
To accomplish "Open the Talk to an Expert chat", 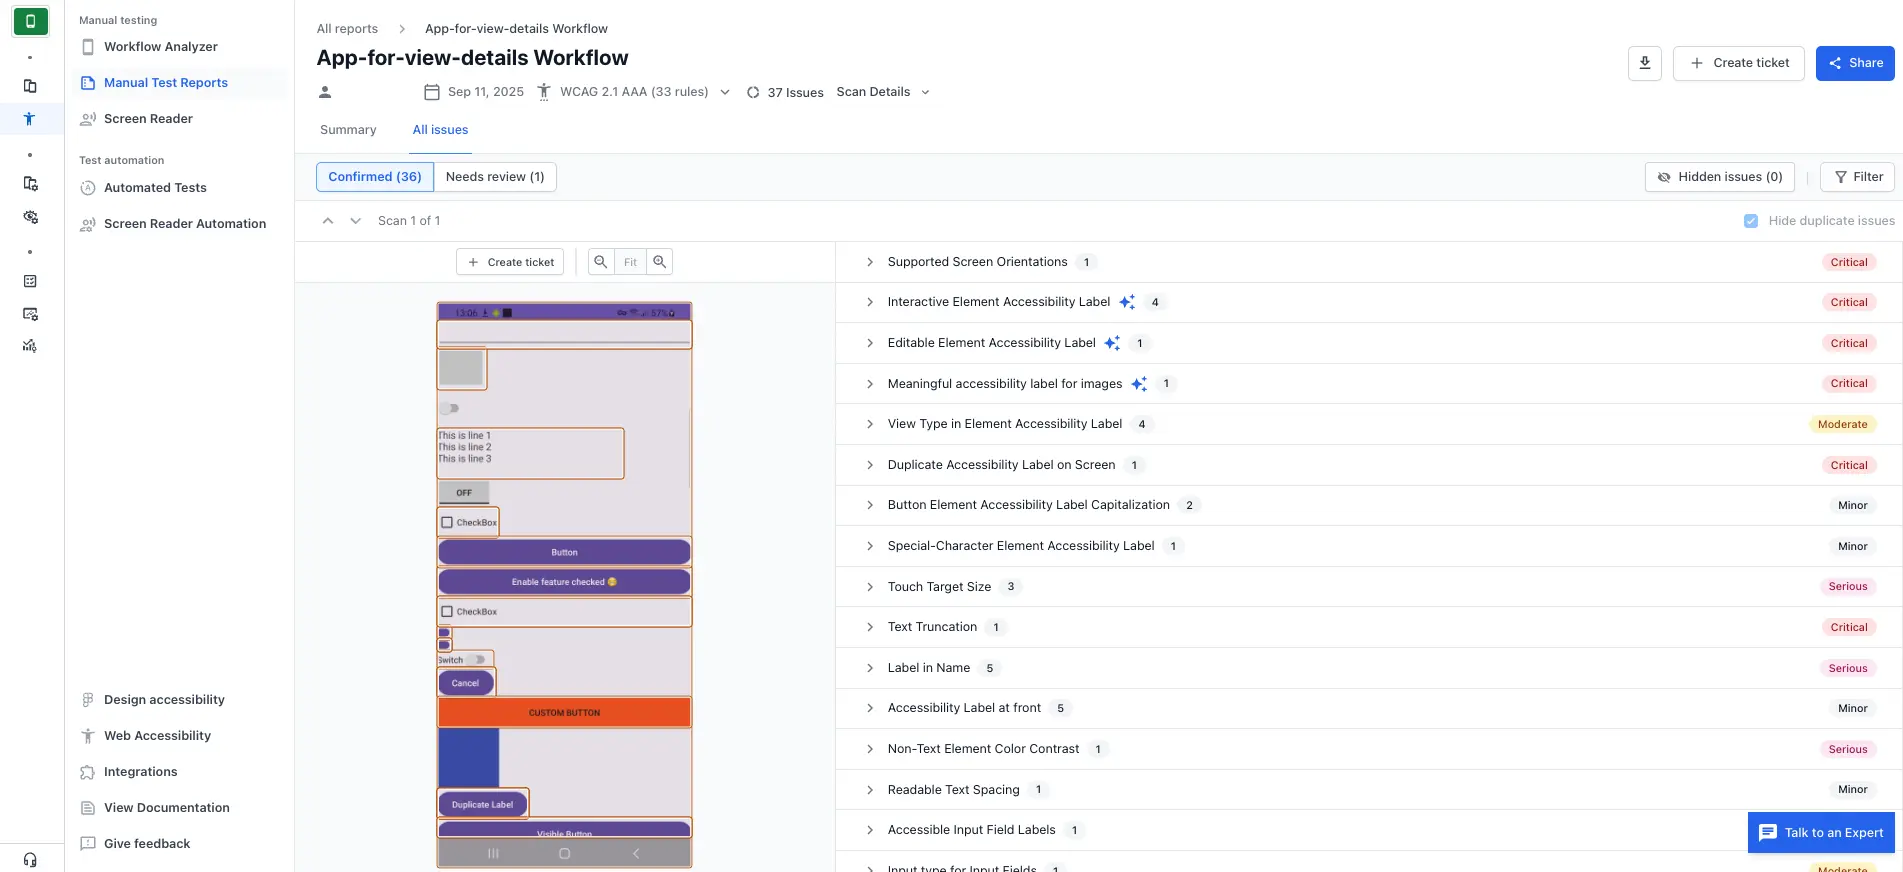I will [1821, 832].
